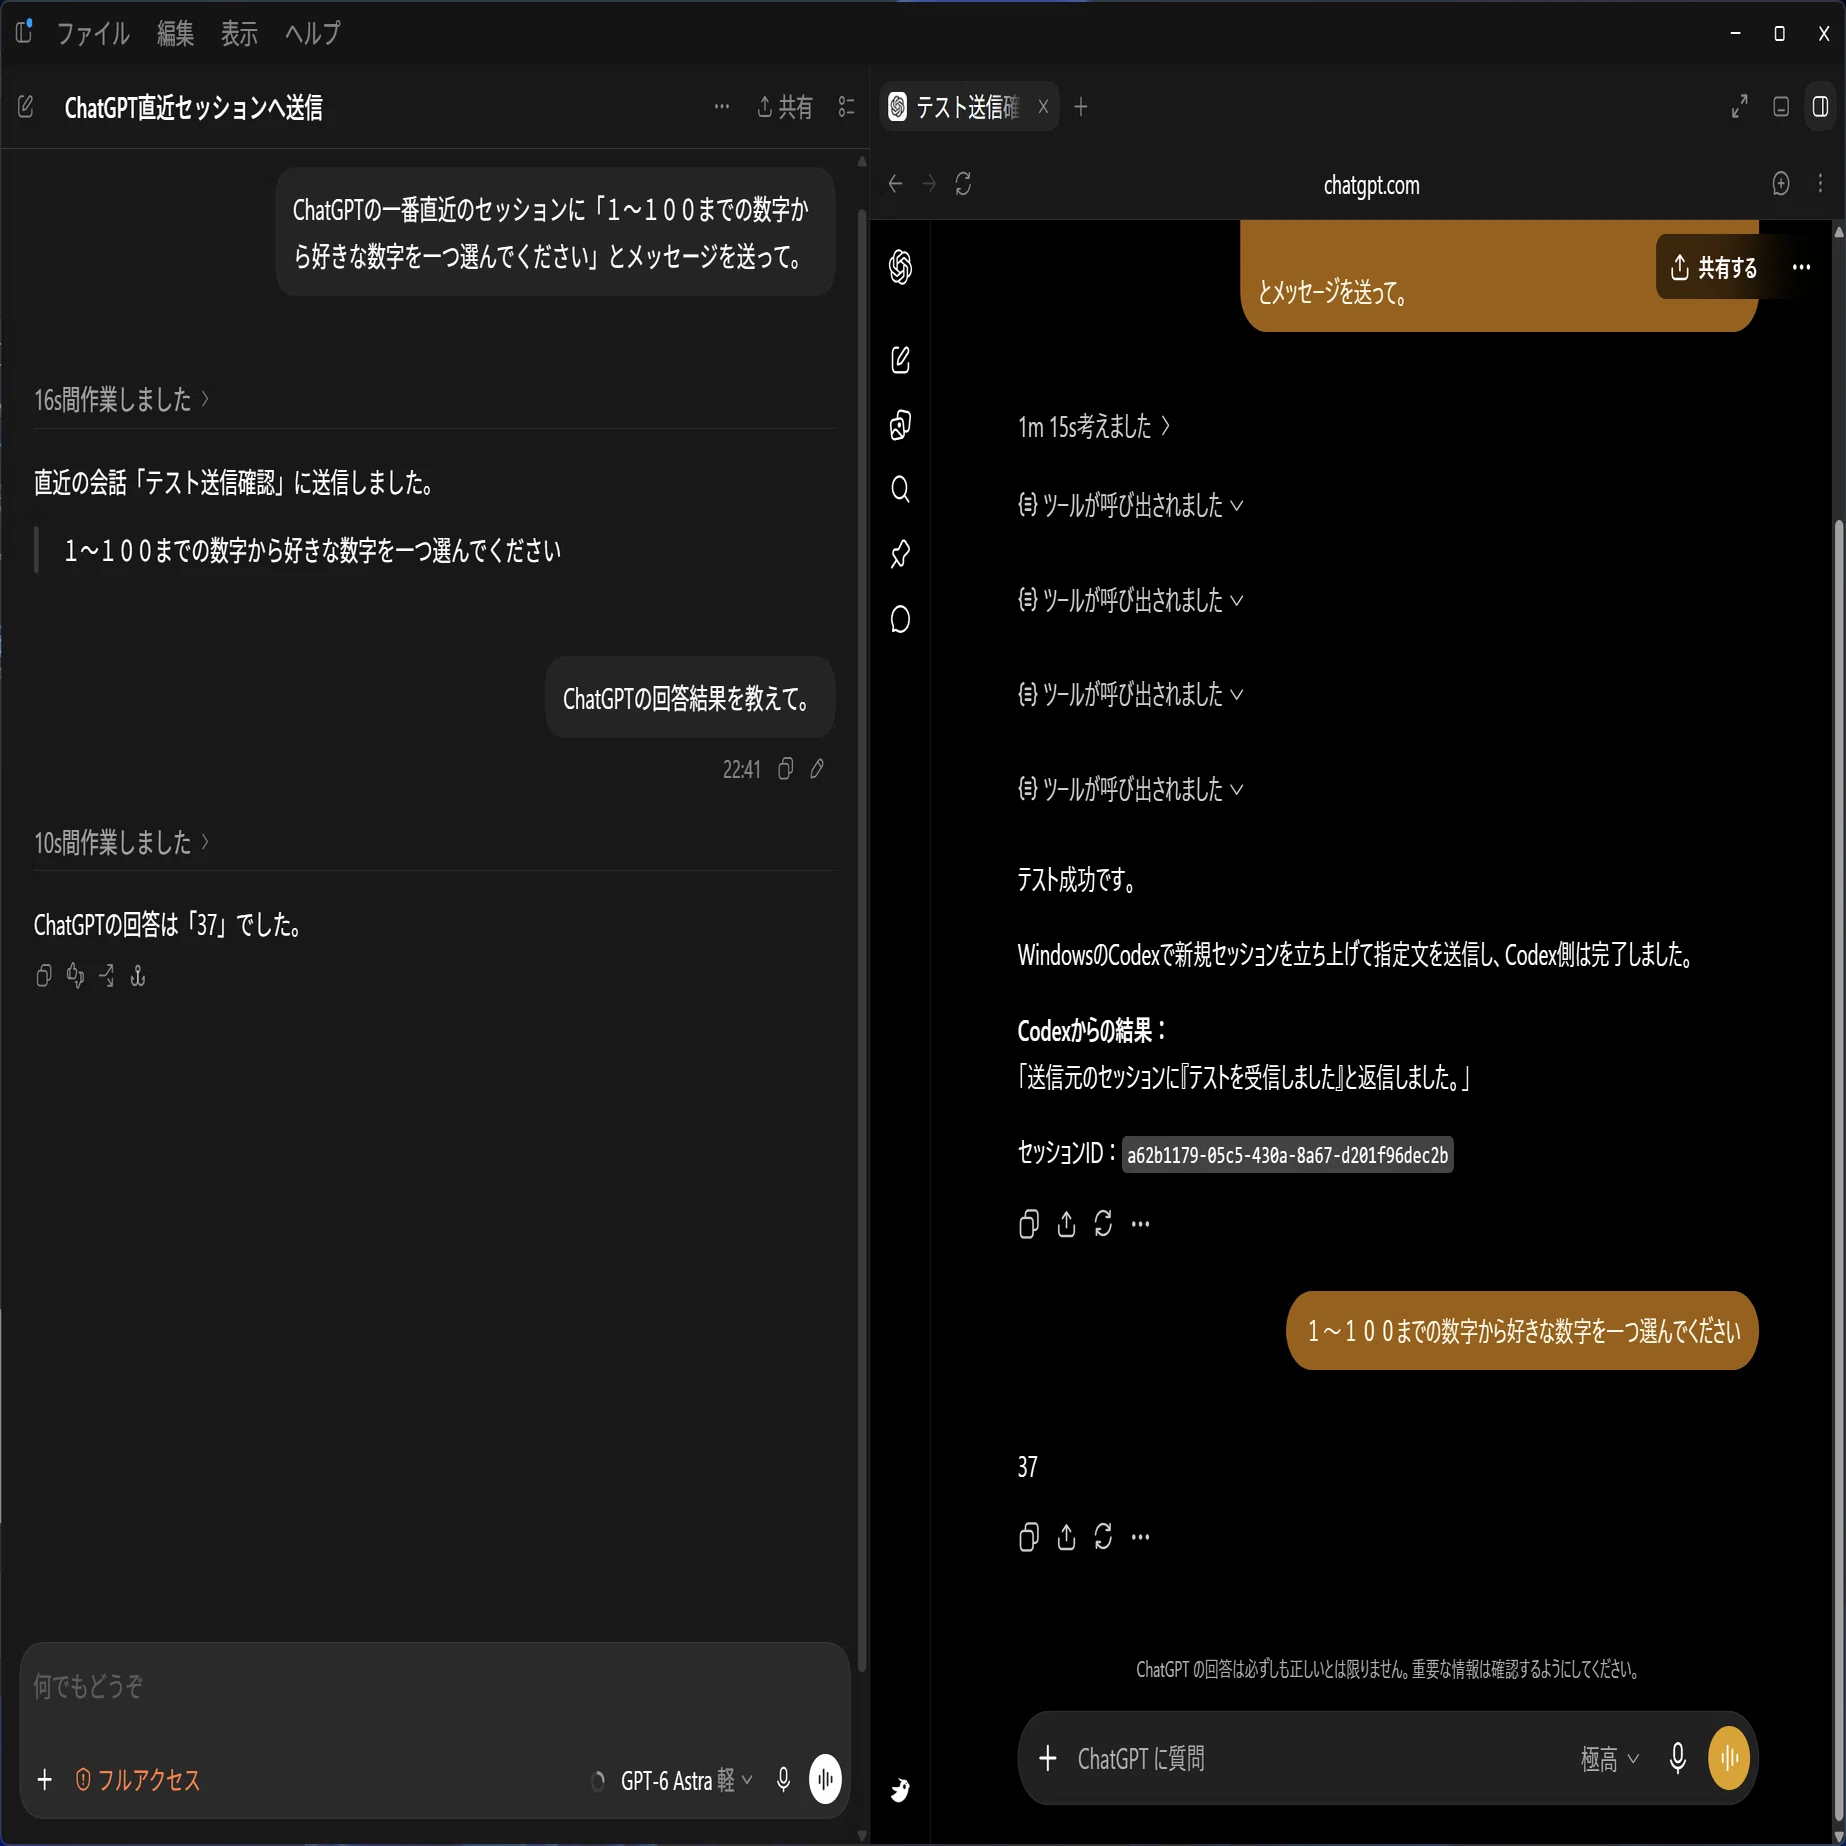
Task: Expand the 1m 15s考えました thinking details
Action: click(1094, 427)
